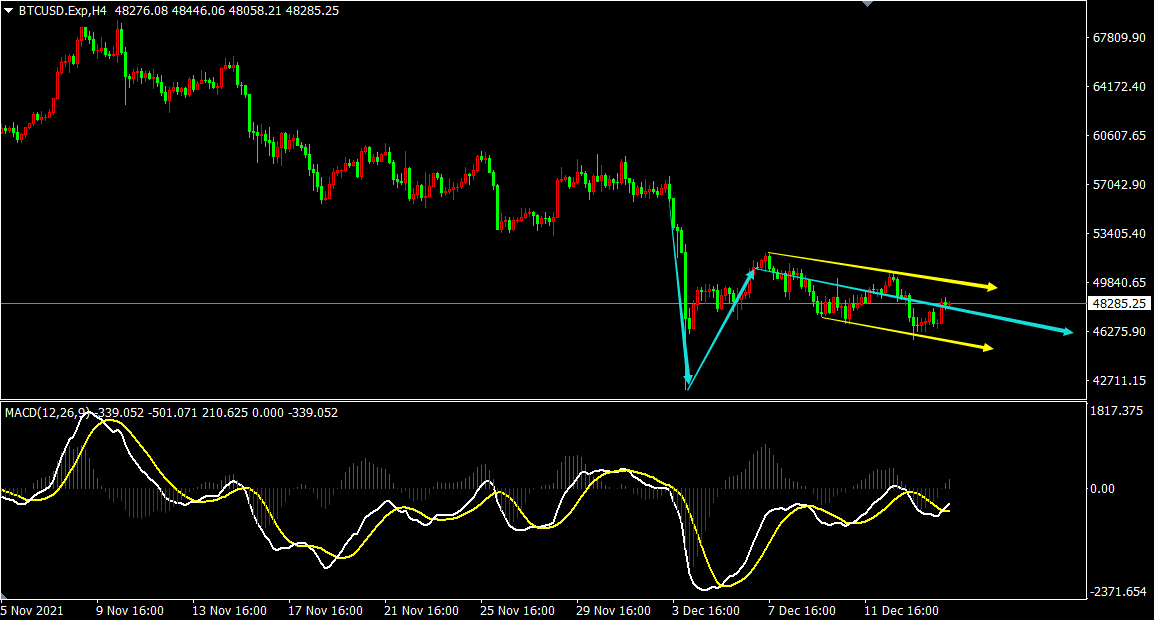The height and width of the screenshot is (620, 1154).
Task: Click the 1817.375 MACD scale maximum
Action: point(1116,411)
